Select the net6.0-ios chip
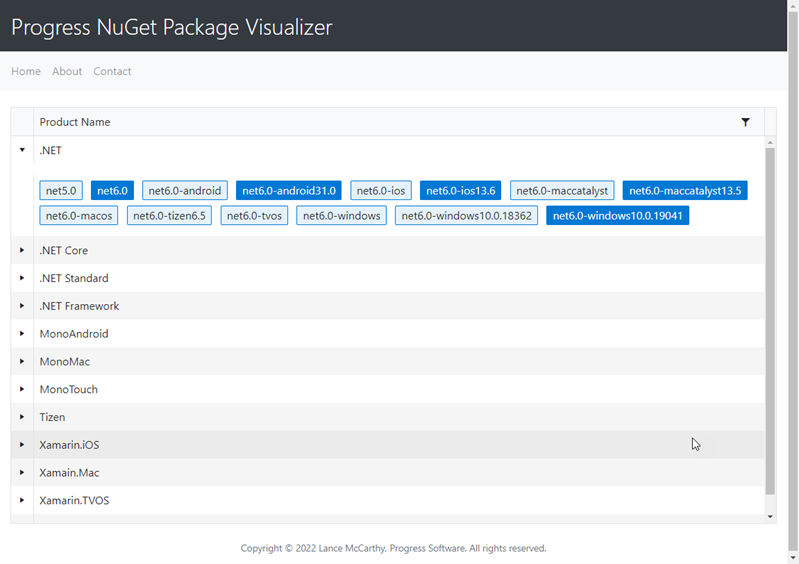Viewport: 799px width, 564px height. point(381,191)
